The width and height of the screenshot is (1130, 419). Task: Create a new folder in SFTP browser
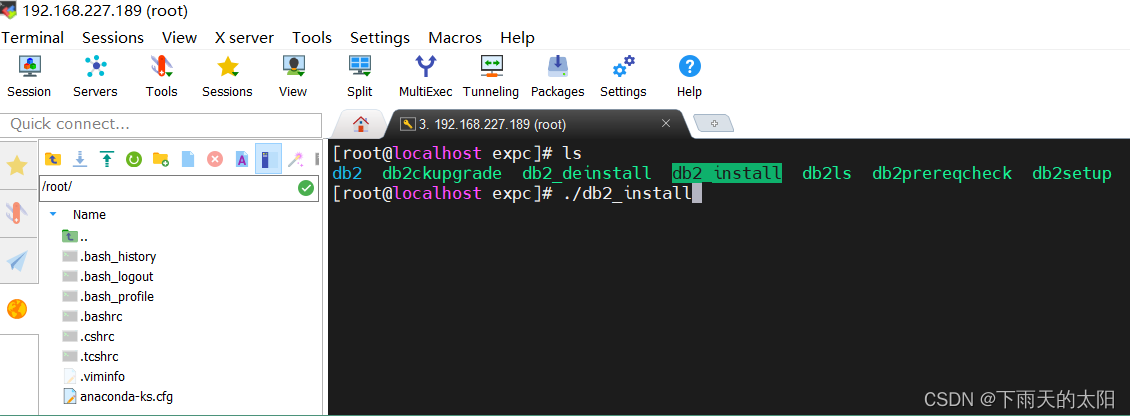(161, 159)
